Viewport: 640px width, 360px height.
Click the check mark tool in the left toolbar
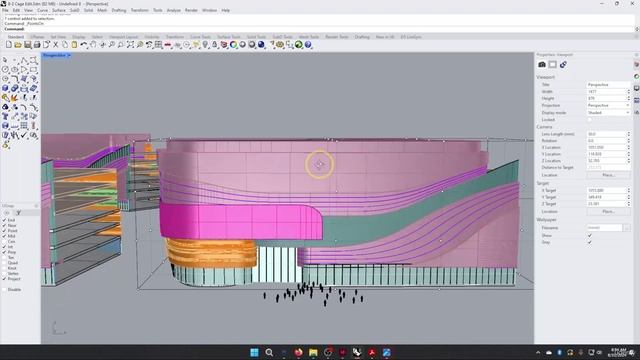(x=24, y=135)
